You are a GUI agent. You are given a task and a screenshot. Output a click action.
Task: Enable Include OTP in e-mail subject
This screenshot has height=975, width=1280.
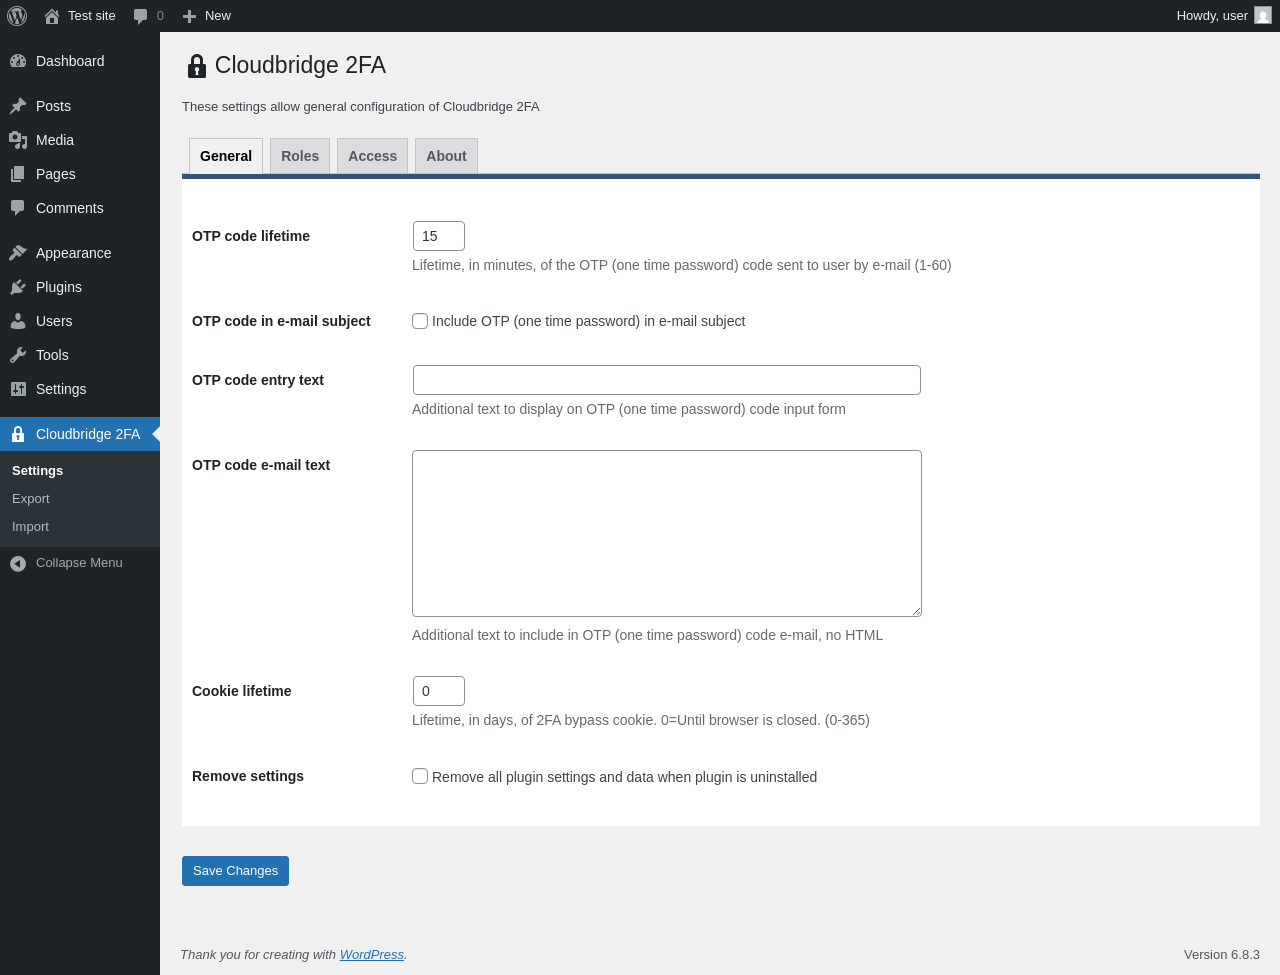(x=420, y=321)
